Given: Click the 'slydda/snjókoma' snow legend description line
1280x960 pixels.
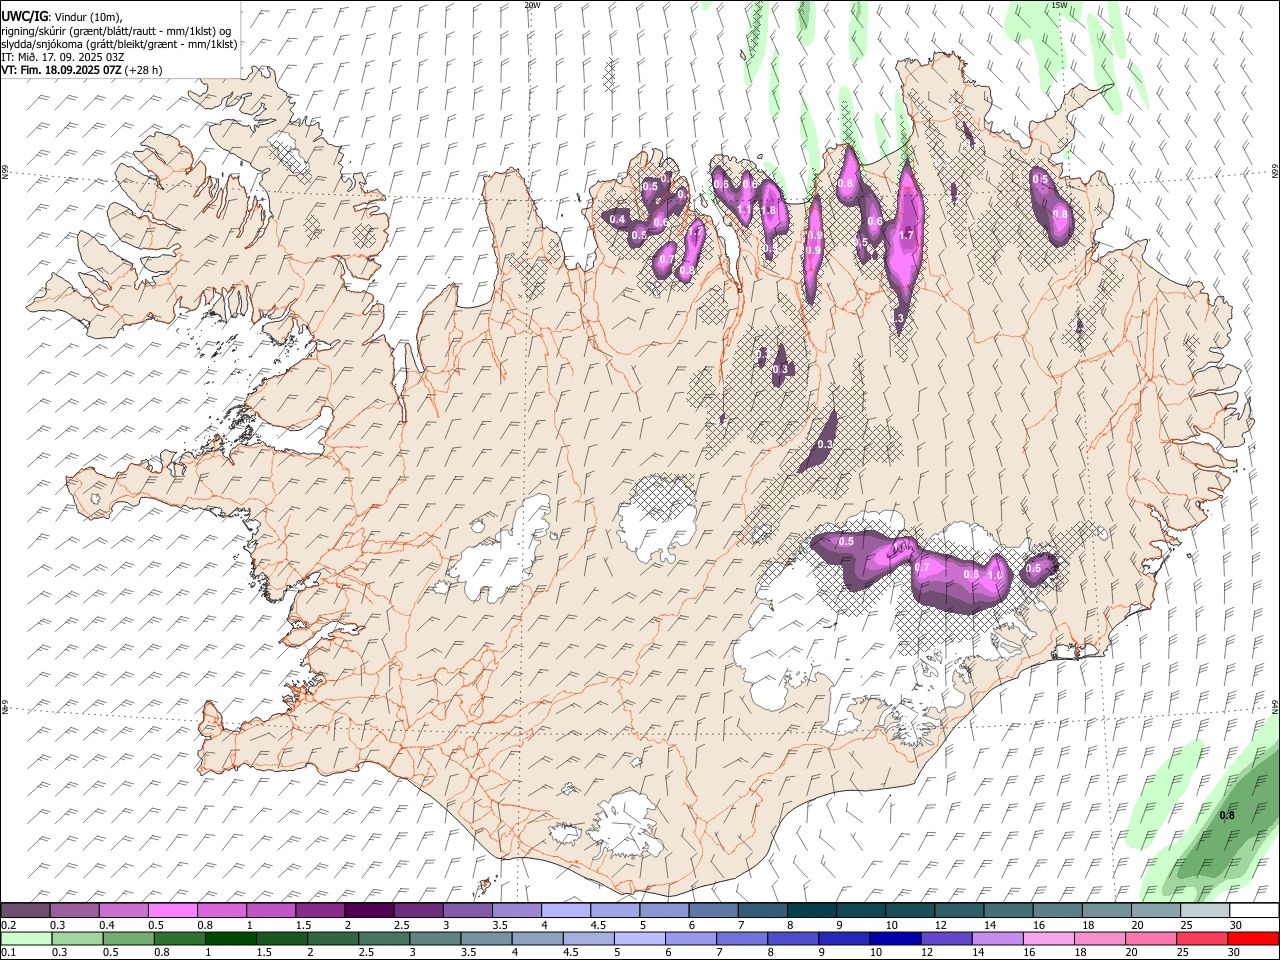Looking at the screenshot, I should pyautogui.click(x=119, y=44).
